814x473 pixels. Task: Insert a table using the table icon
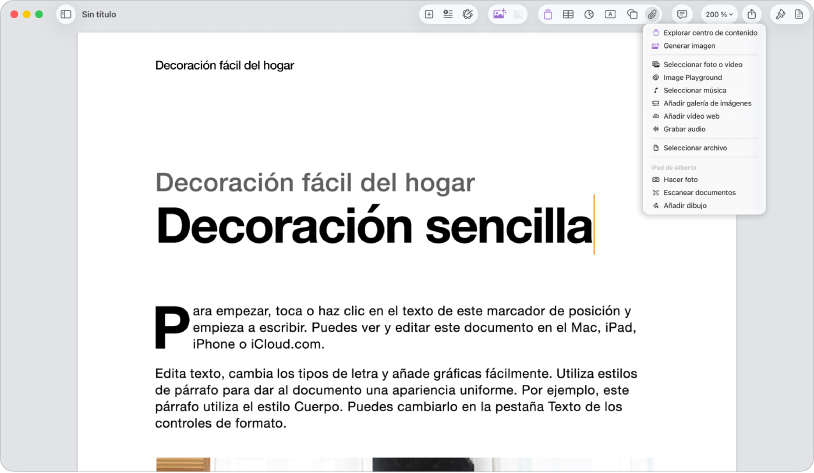click(568, 15)
